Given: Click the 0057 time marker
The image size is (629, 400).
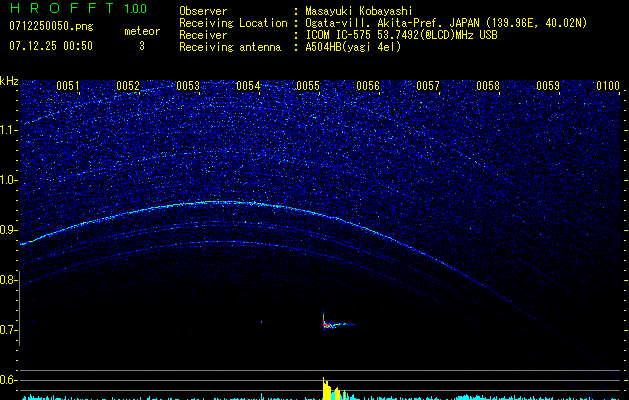Looking at the screenshot, I should coord(428,86).
